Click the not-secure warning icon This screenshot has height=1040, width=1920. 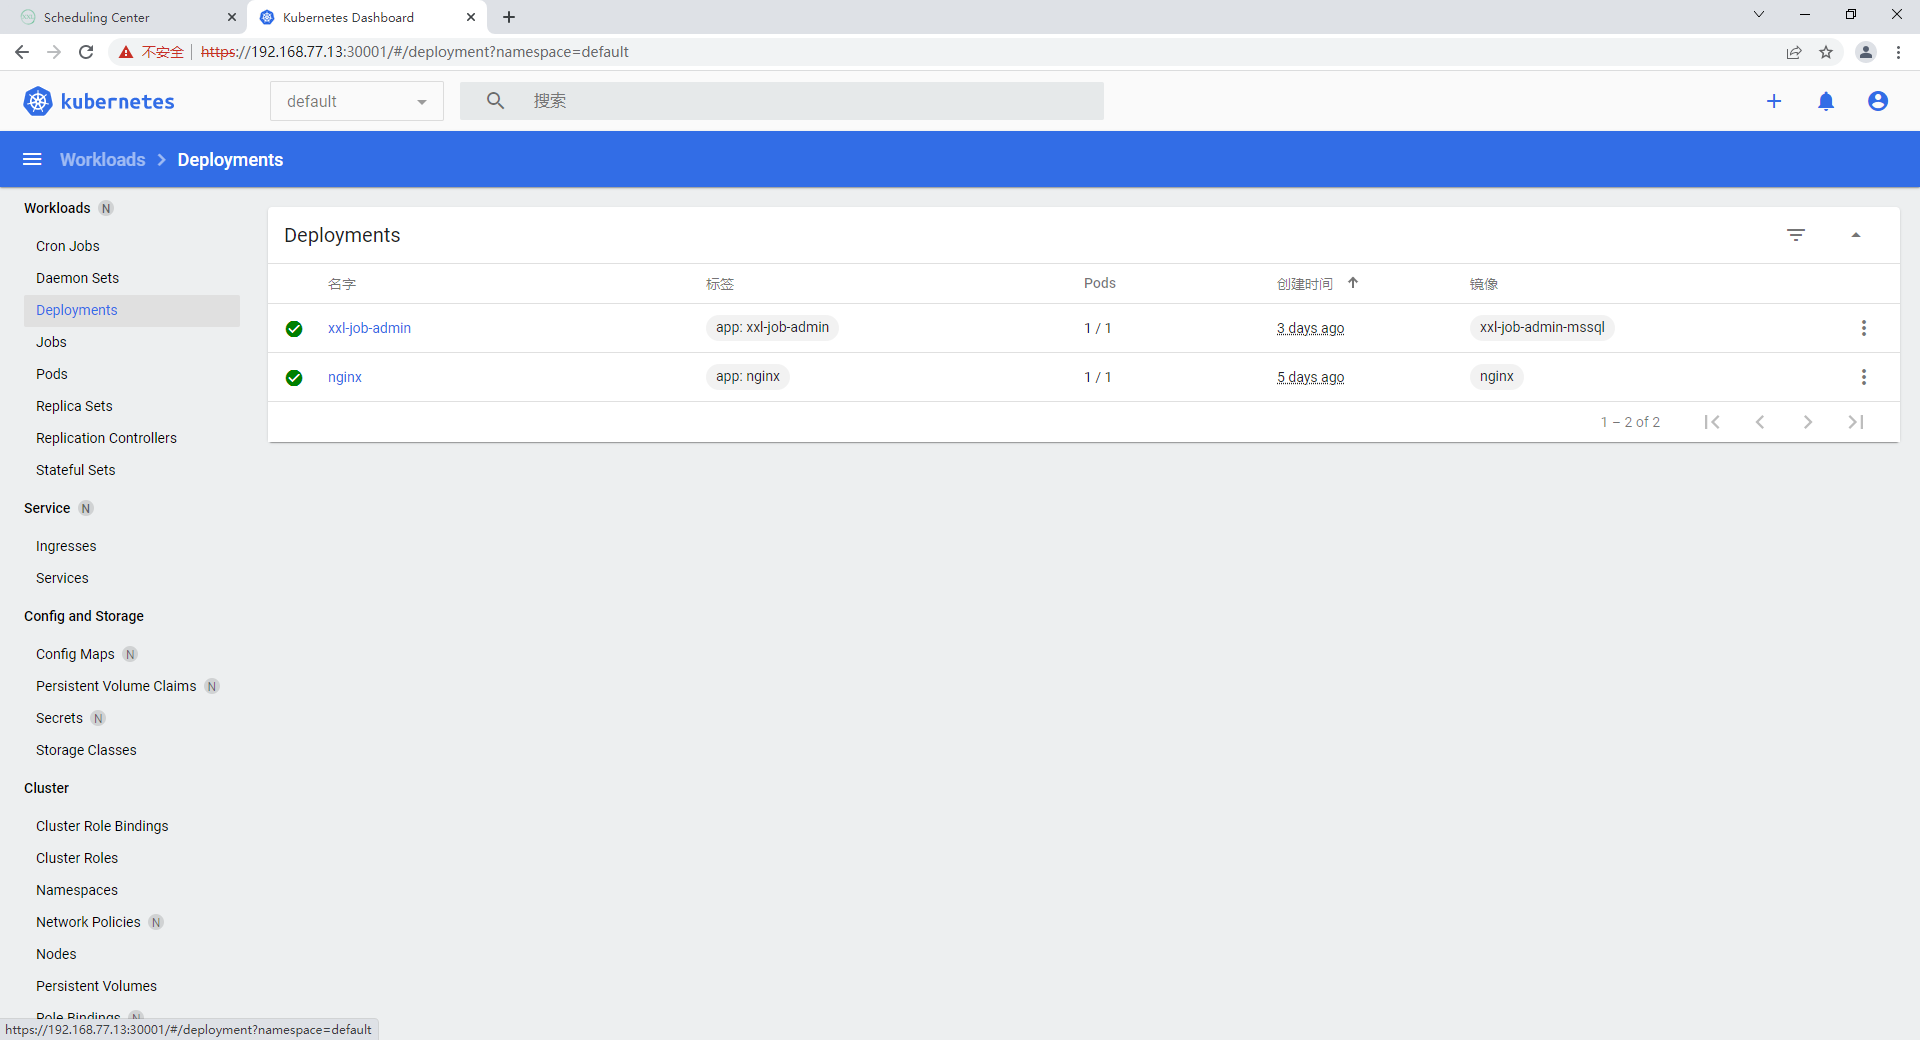[x=126, y=52]
